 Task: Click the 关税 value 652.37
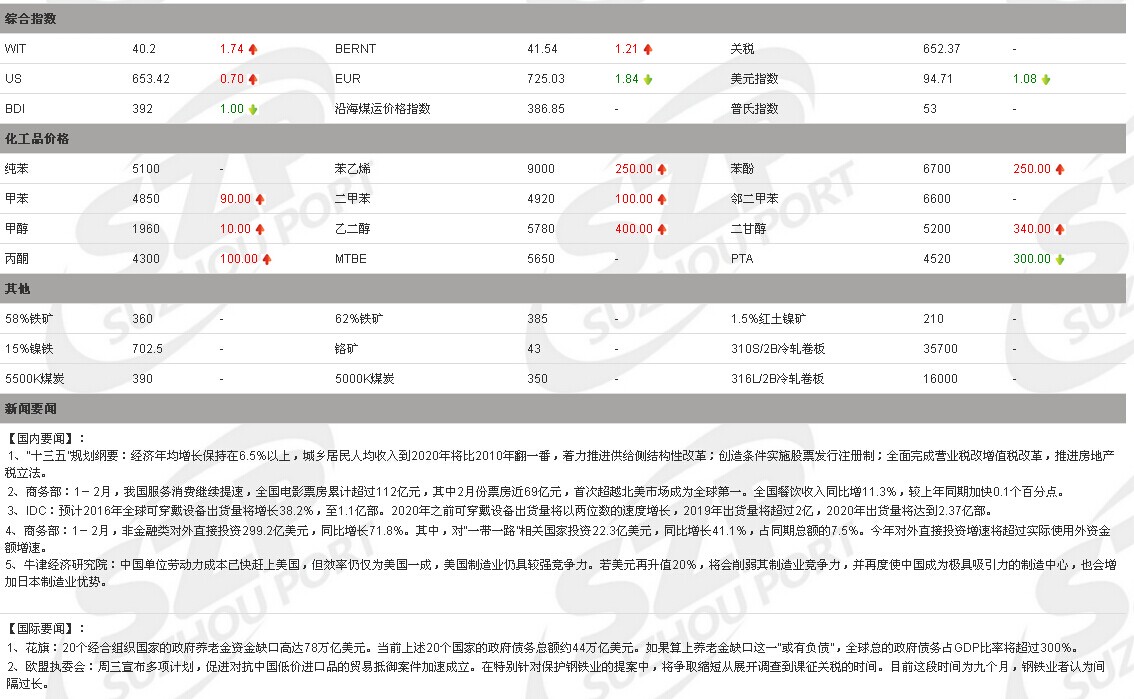click(942, 49)
